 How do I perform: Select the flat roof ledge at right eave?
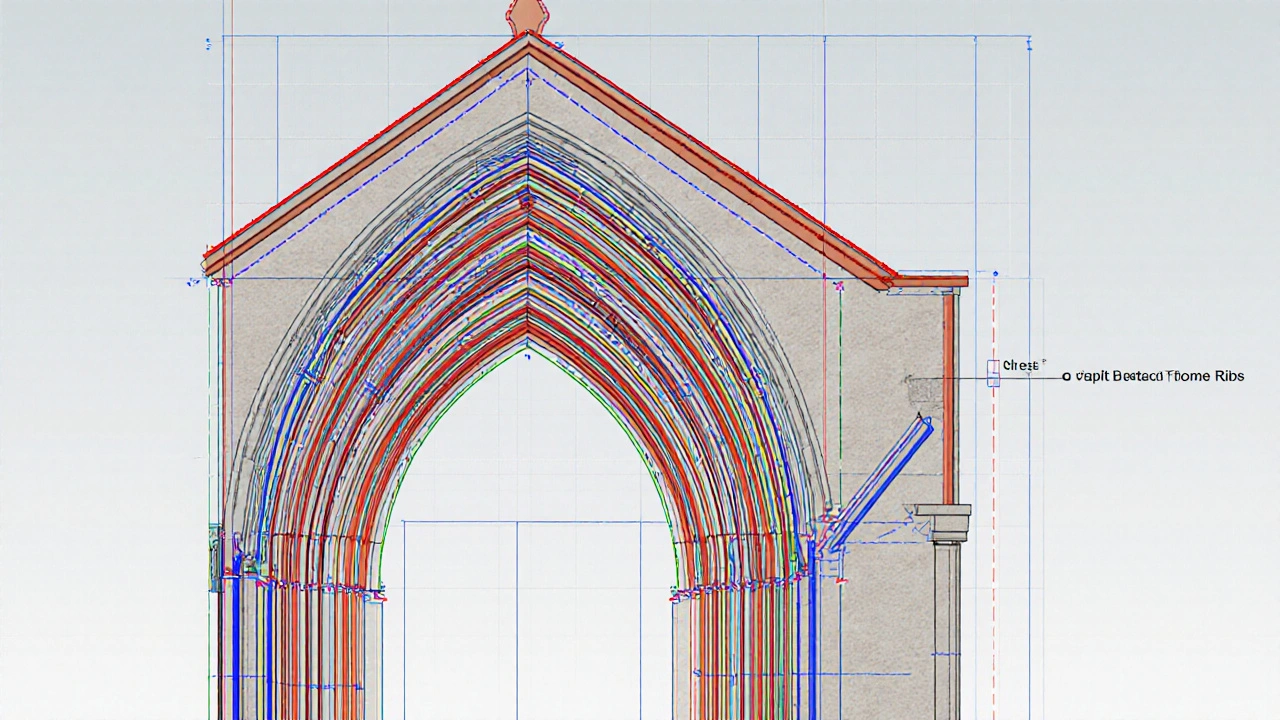(x=930, y=281)
